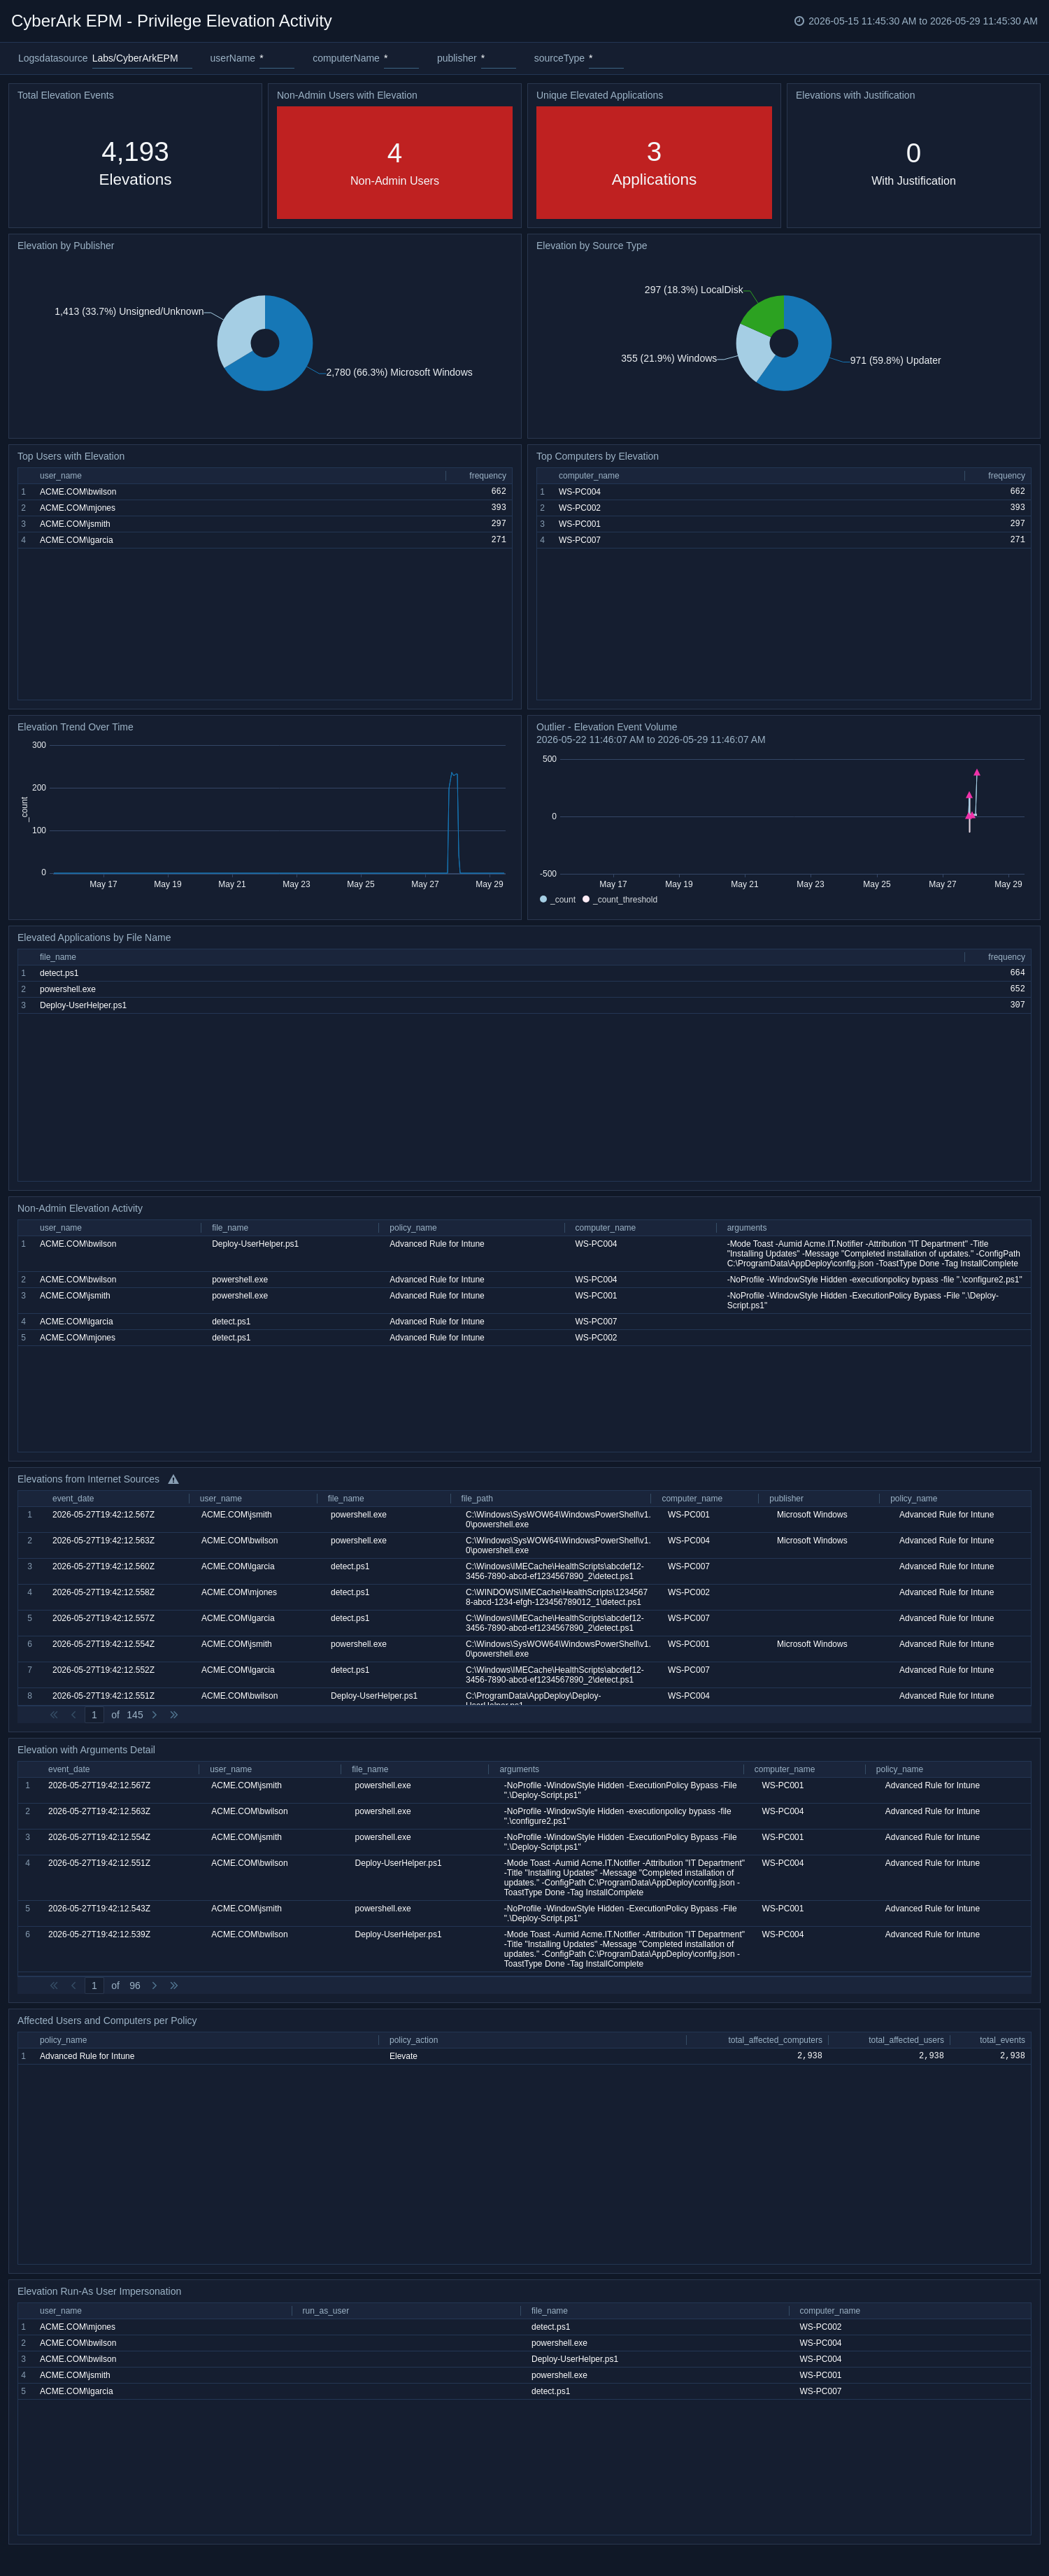Jump to last page of Arguments Detail table
Image resolution: width=1049 pixels, height=2576 pixels.
click(174, 1986)
